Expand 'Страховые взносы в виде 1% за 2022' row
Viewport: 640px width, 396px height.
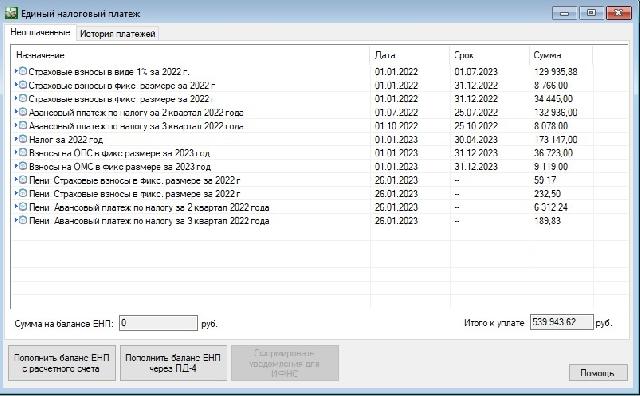coord(16,71)
